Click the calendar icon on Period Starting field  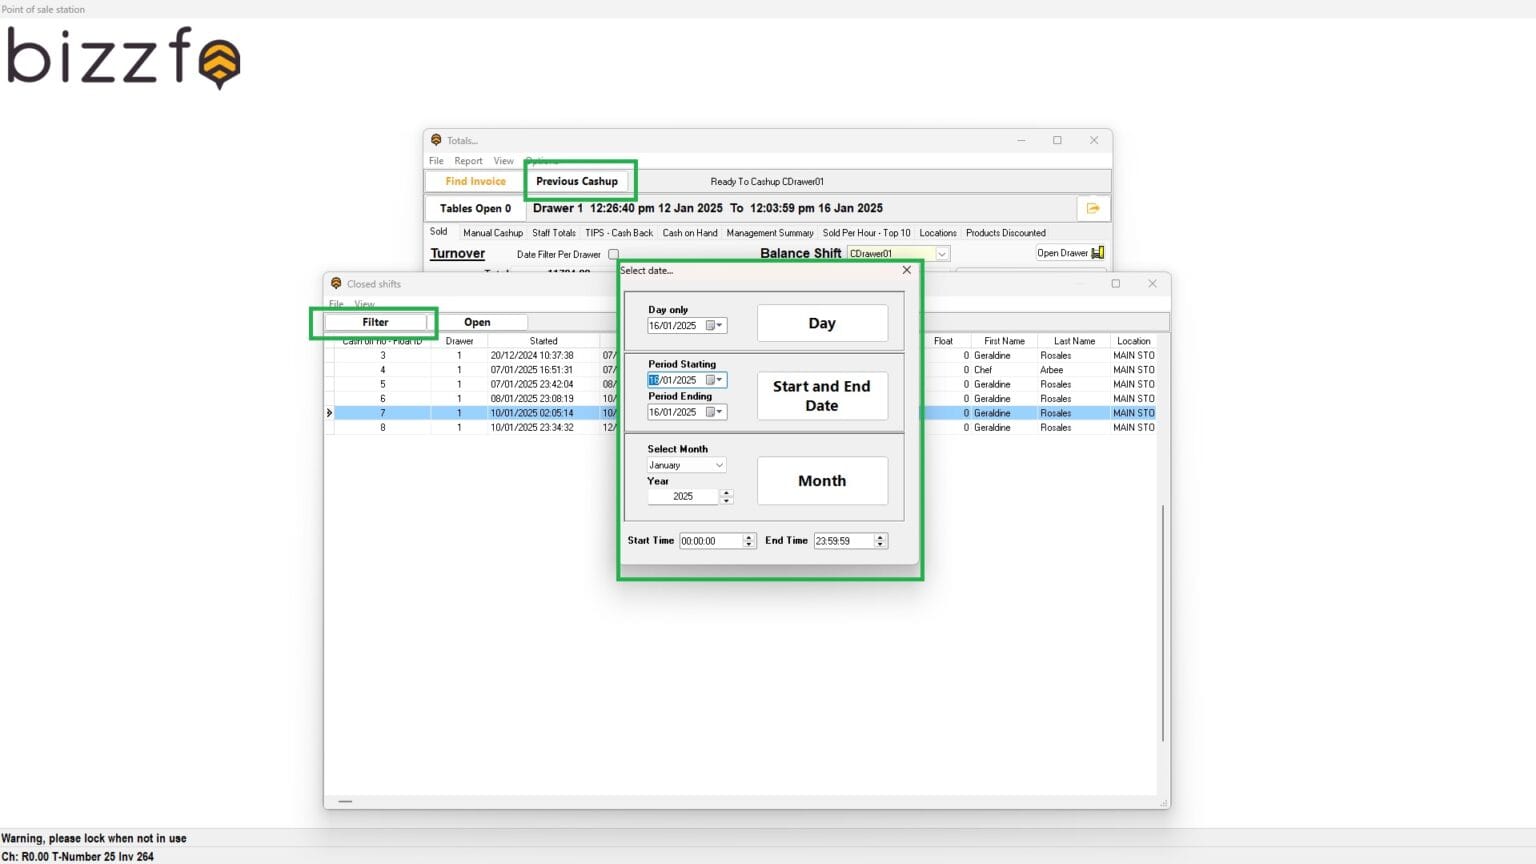[x=711, y=380]
